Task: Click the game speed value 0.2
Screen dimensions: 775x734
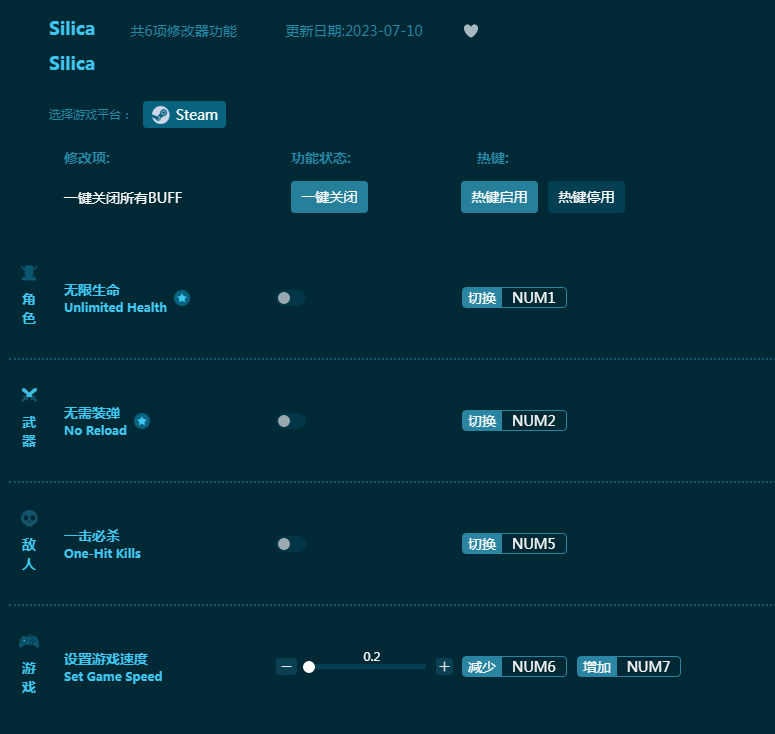Action: (372, 656)
